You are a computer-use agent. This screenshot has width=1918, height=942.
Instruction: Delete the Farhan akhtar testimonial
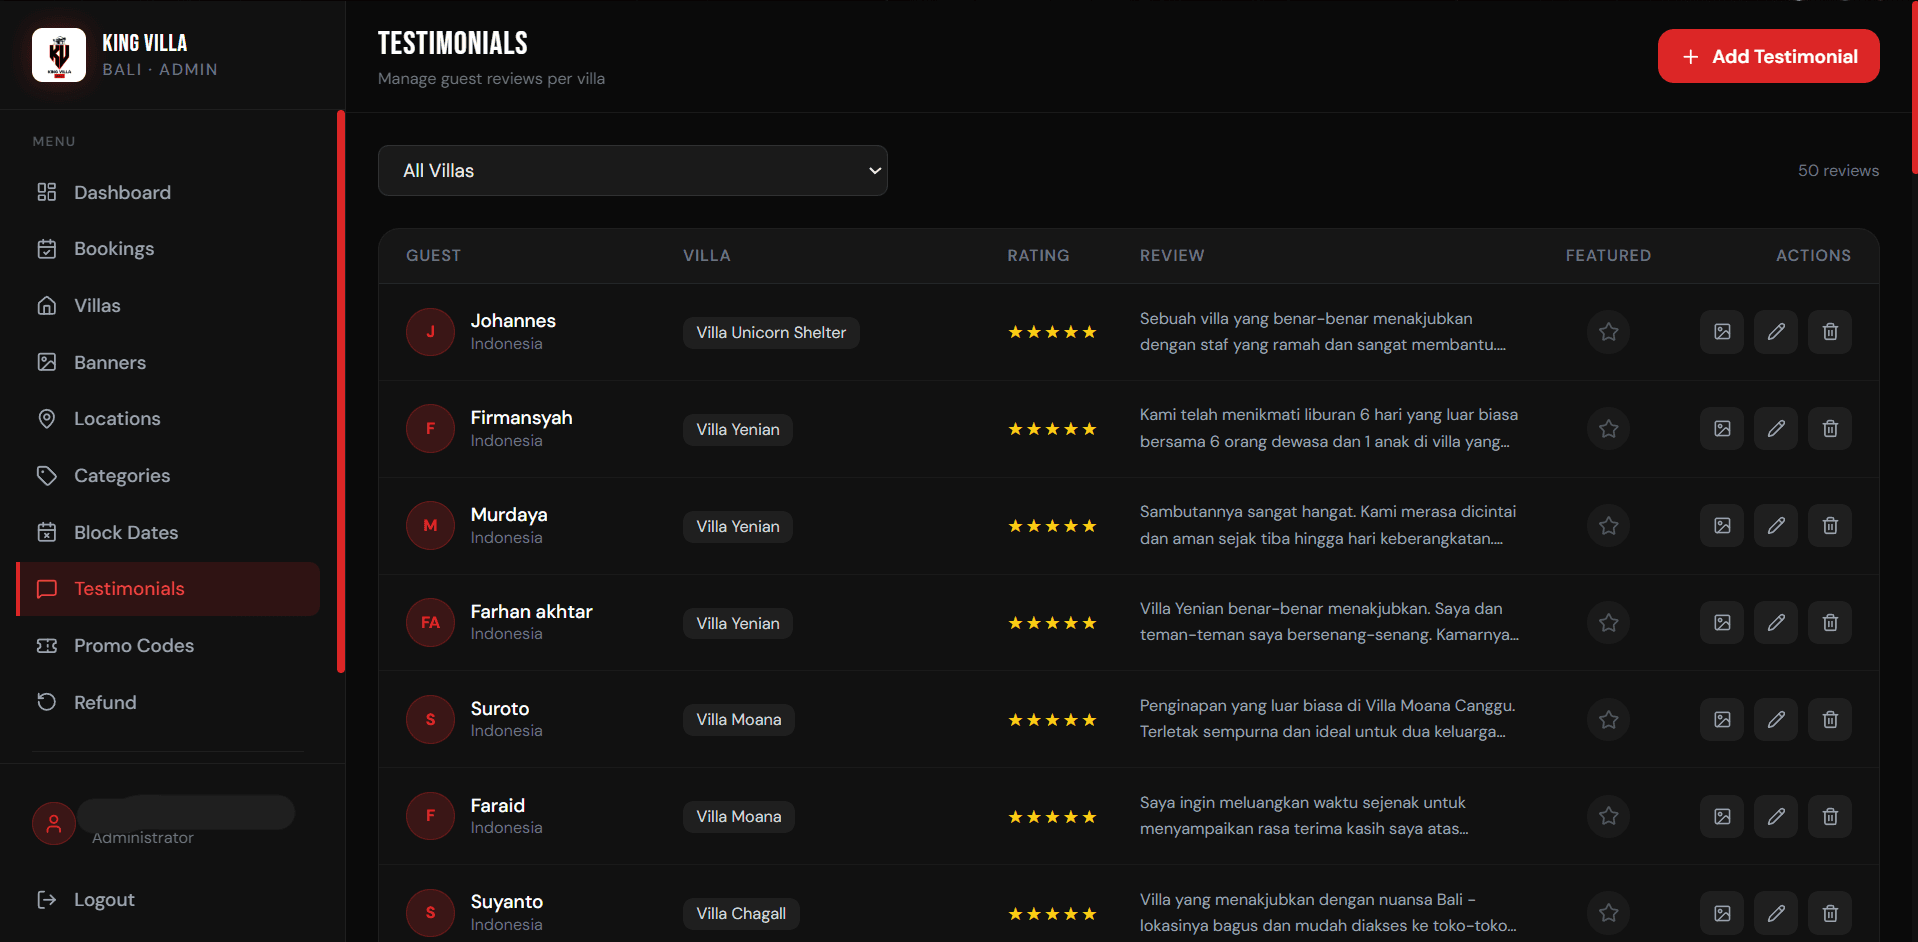click(x=1830, y=623)
